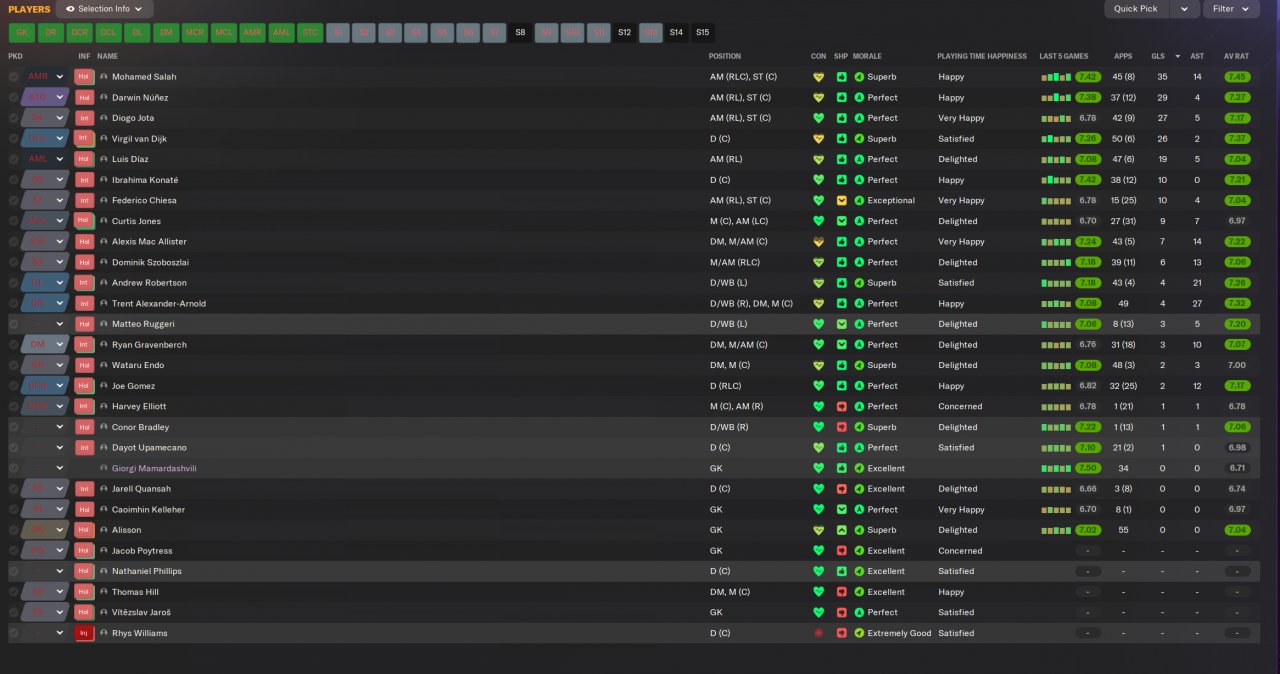Click Mohamed Salah's 7.45 average rating
The height and width of the screenshot is (674, 1280).
click(1236, 77)
